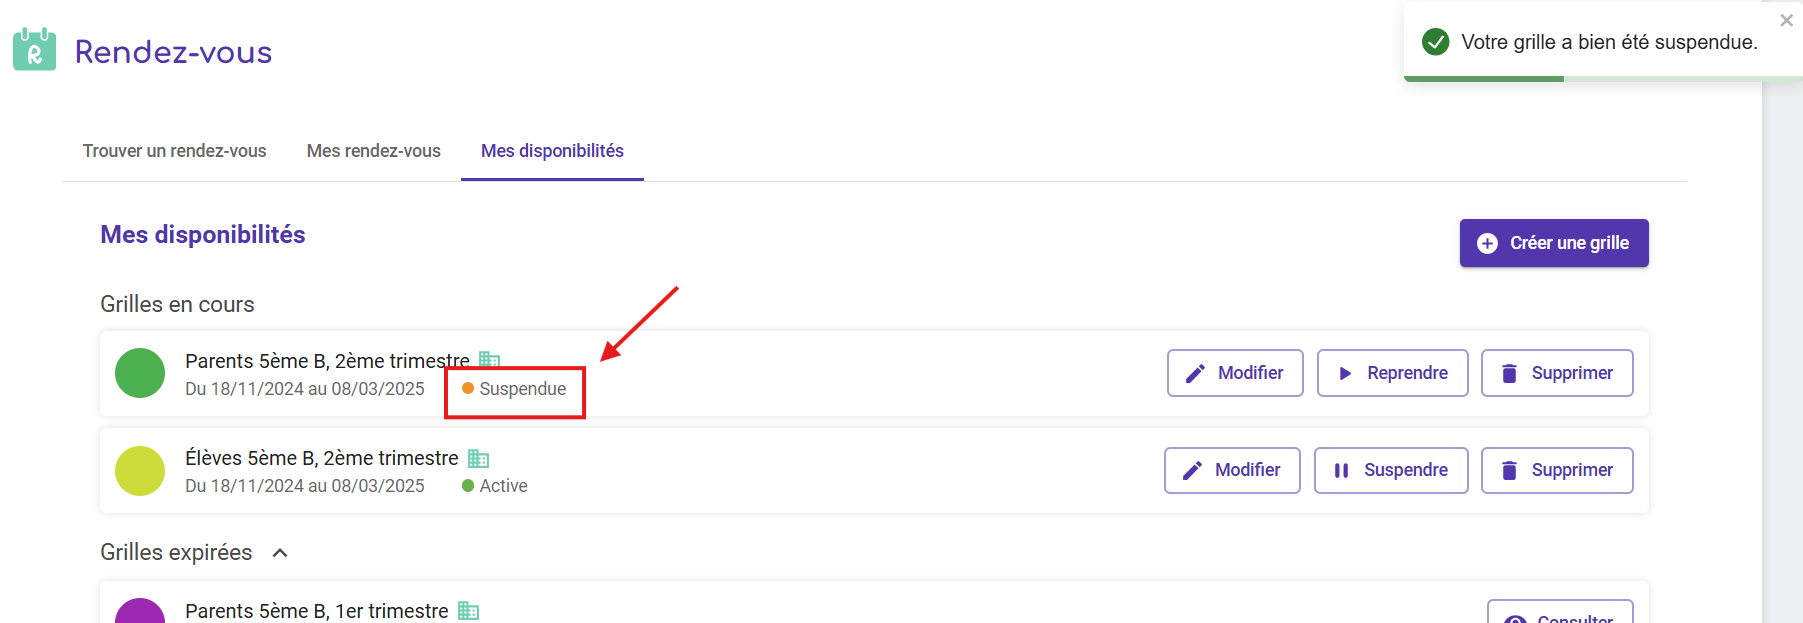This screenshot has width=1803, height=623.
Task: Click the trash icon on Élèves 5ème B Supprimer
Action: [x=1509, y=470]
